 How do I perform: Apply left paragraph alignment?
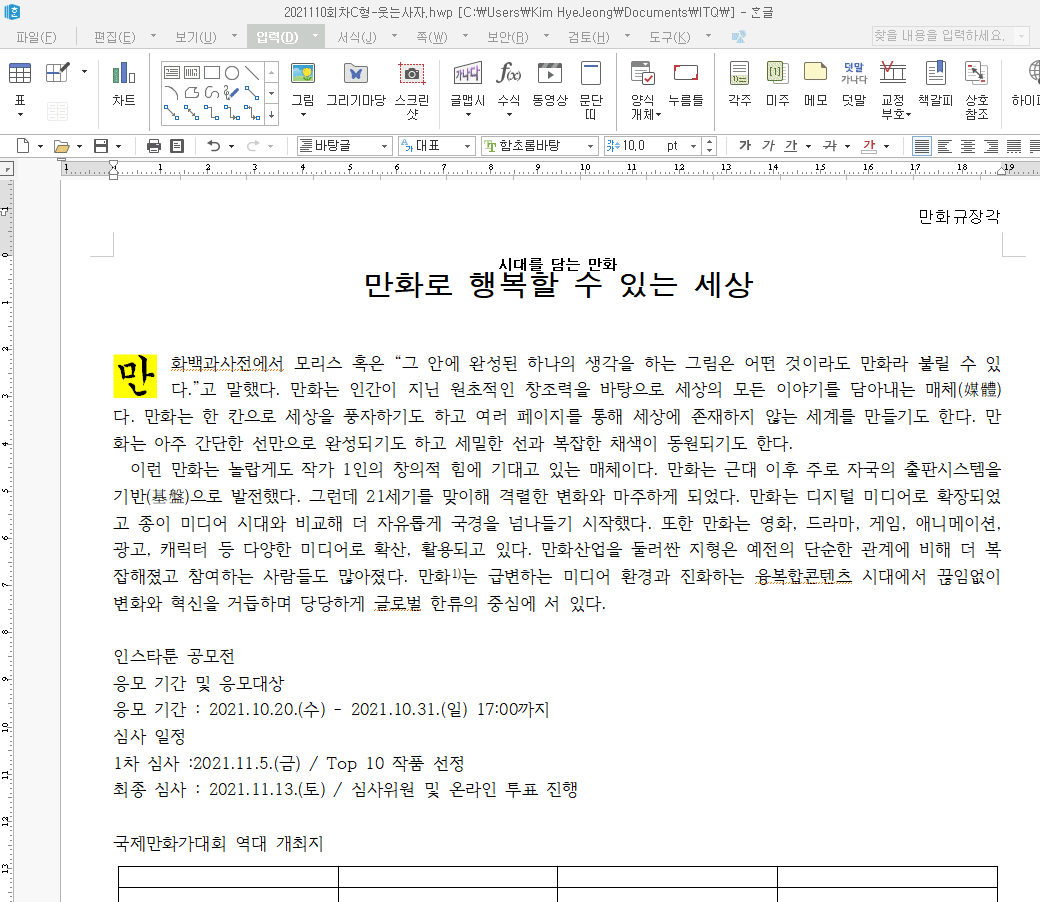[945, 145]
